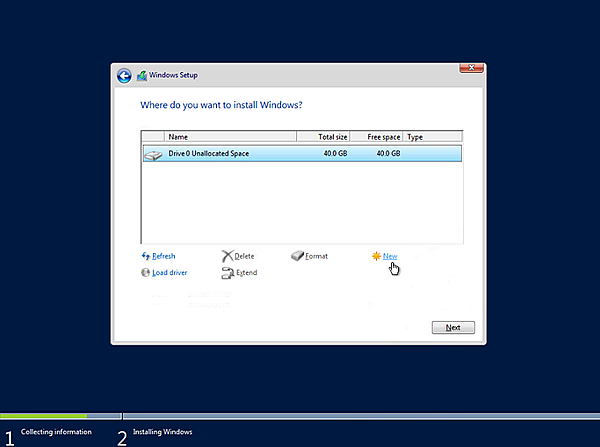Select the Drive 0 Unallocated Space row
The width and height of the screenshot is (600, 447).
[300, 154]
